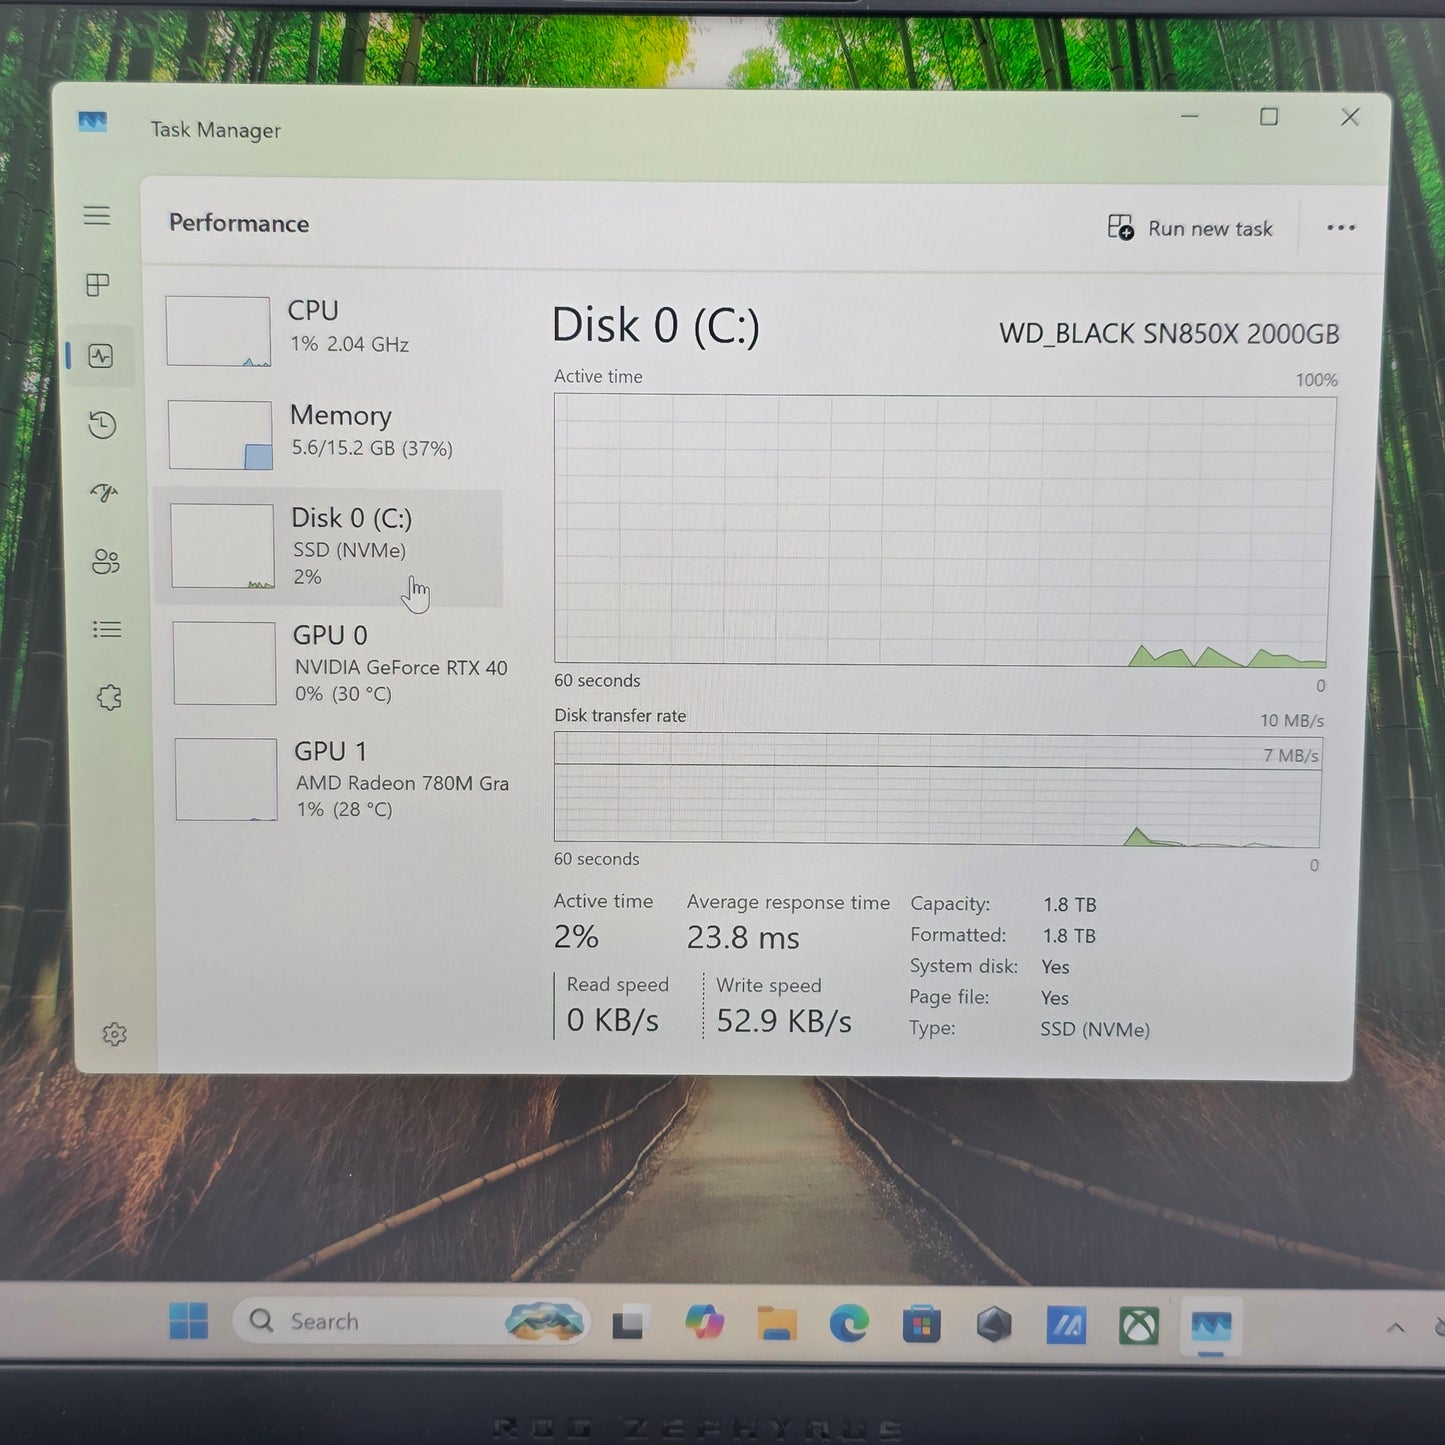Screen dimensions: 1445x1445
Task: Open Microsoft Edge from the taskbar
Action: coord(849,1323)
